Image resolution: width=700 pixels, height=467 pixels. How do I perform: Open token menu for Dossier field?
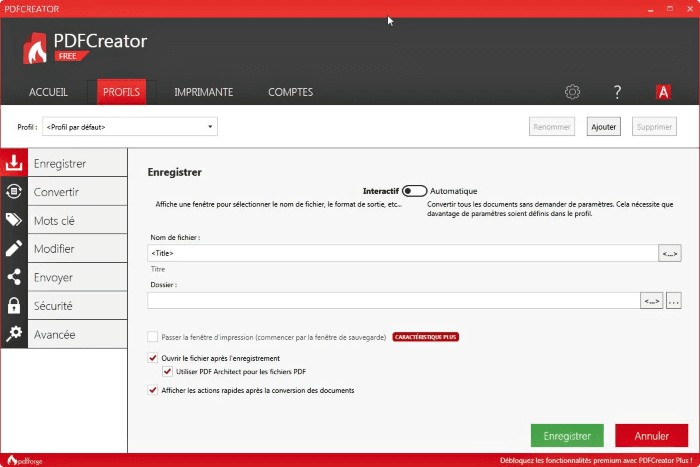click(651, 301)
